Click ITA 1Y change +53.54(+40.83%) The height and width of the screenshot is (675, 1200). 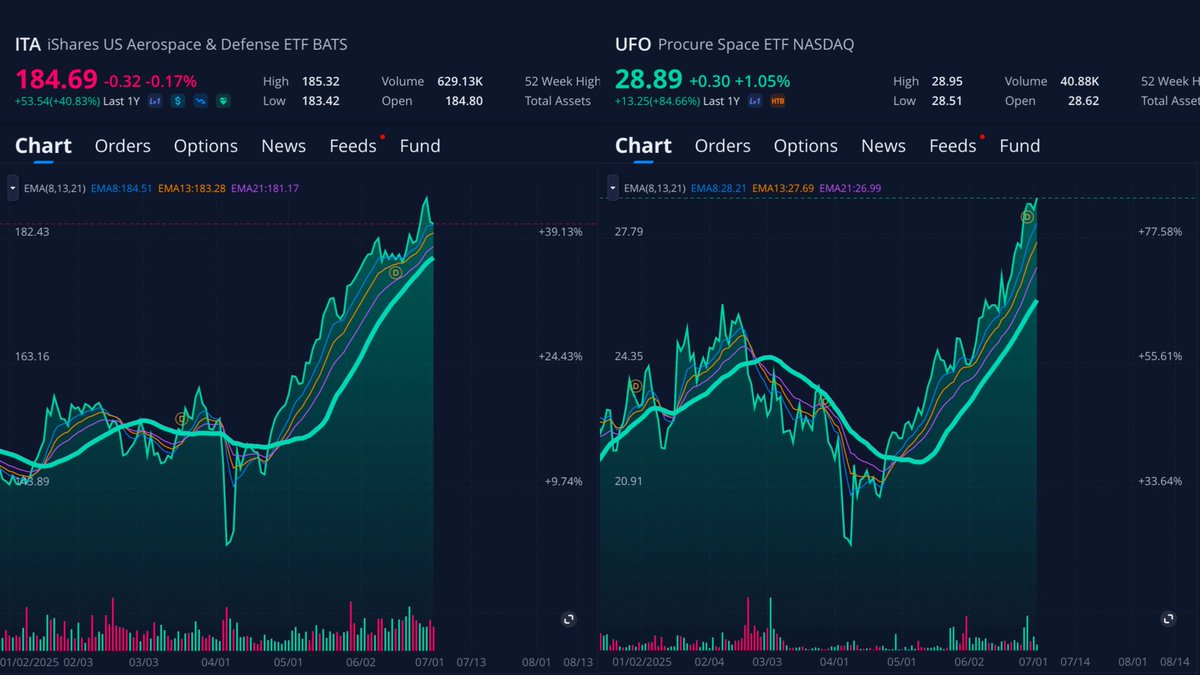[x=57, y=101]
